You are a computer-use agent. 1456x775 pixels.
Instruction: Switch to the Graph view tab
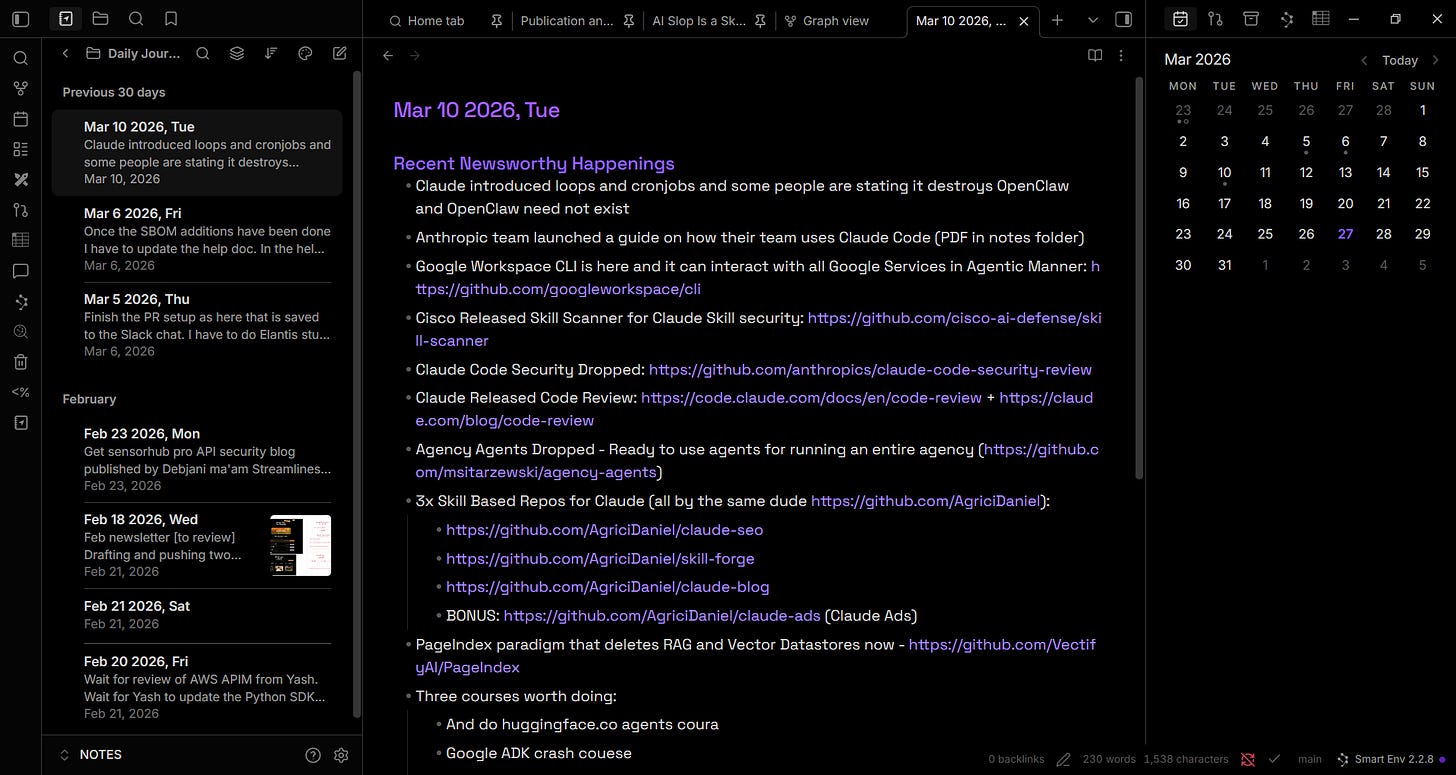(827, 20)
